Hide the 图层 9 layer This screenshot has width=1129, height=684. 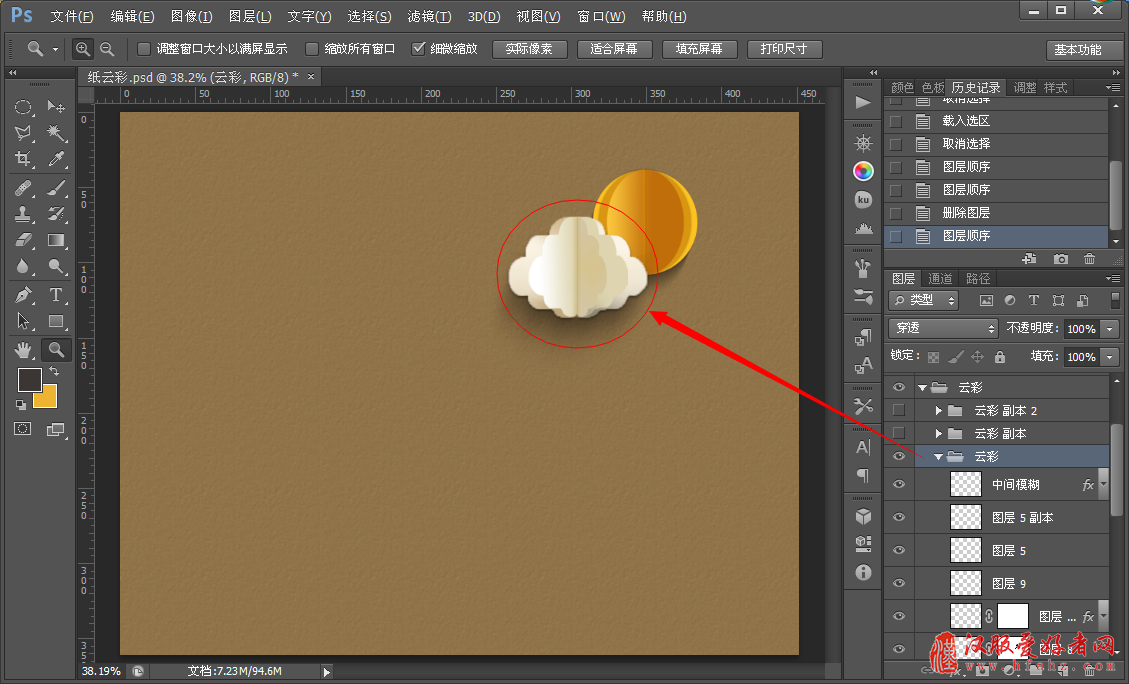coord(899,583)
